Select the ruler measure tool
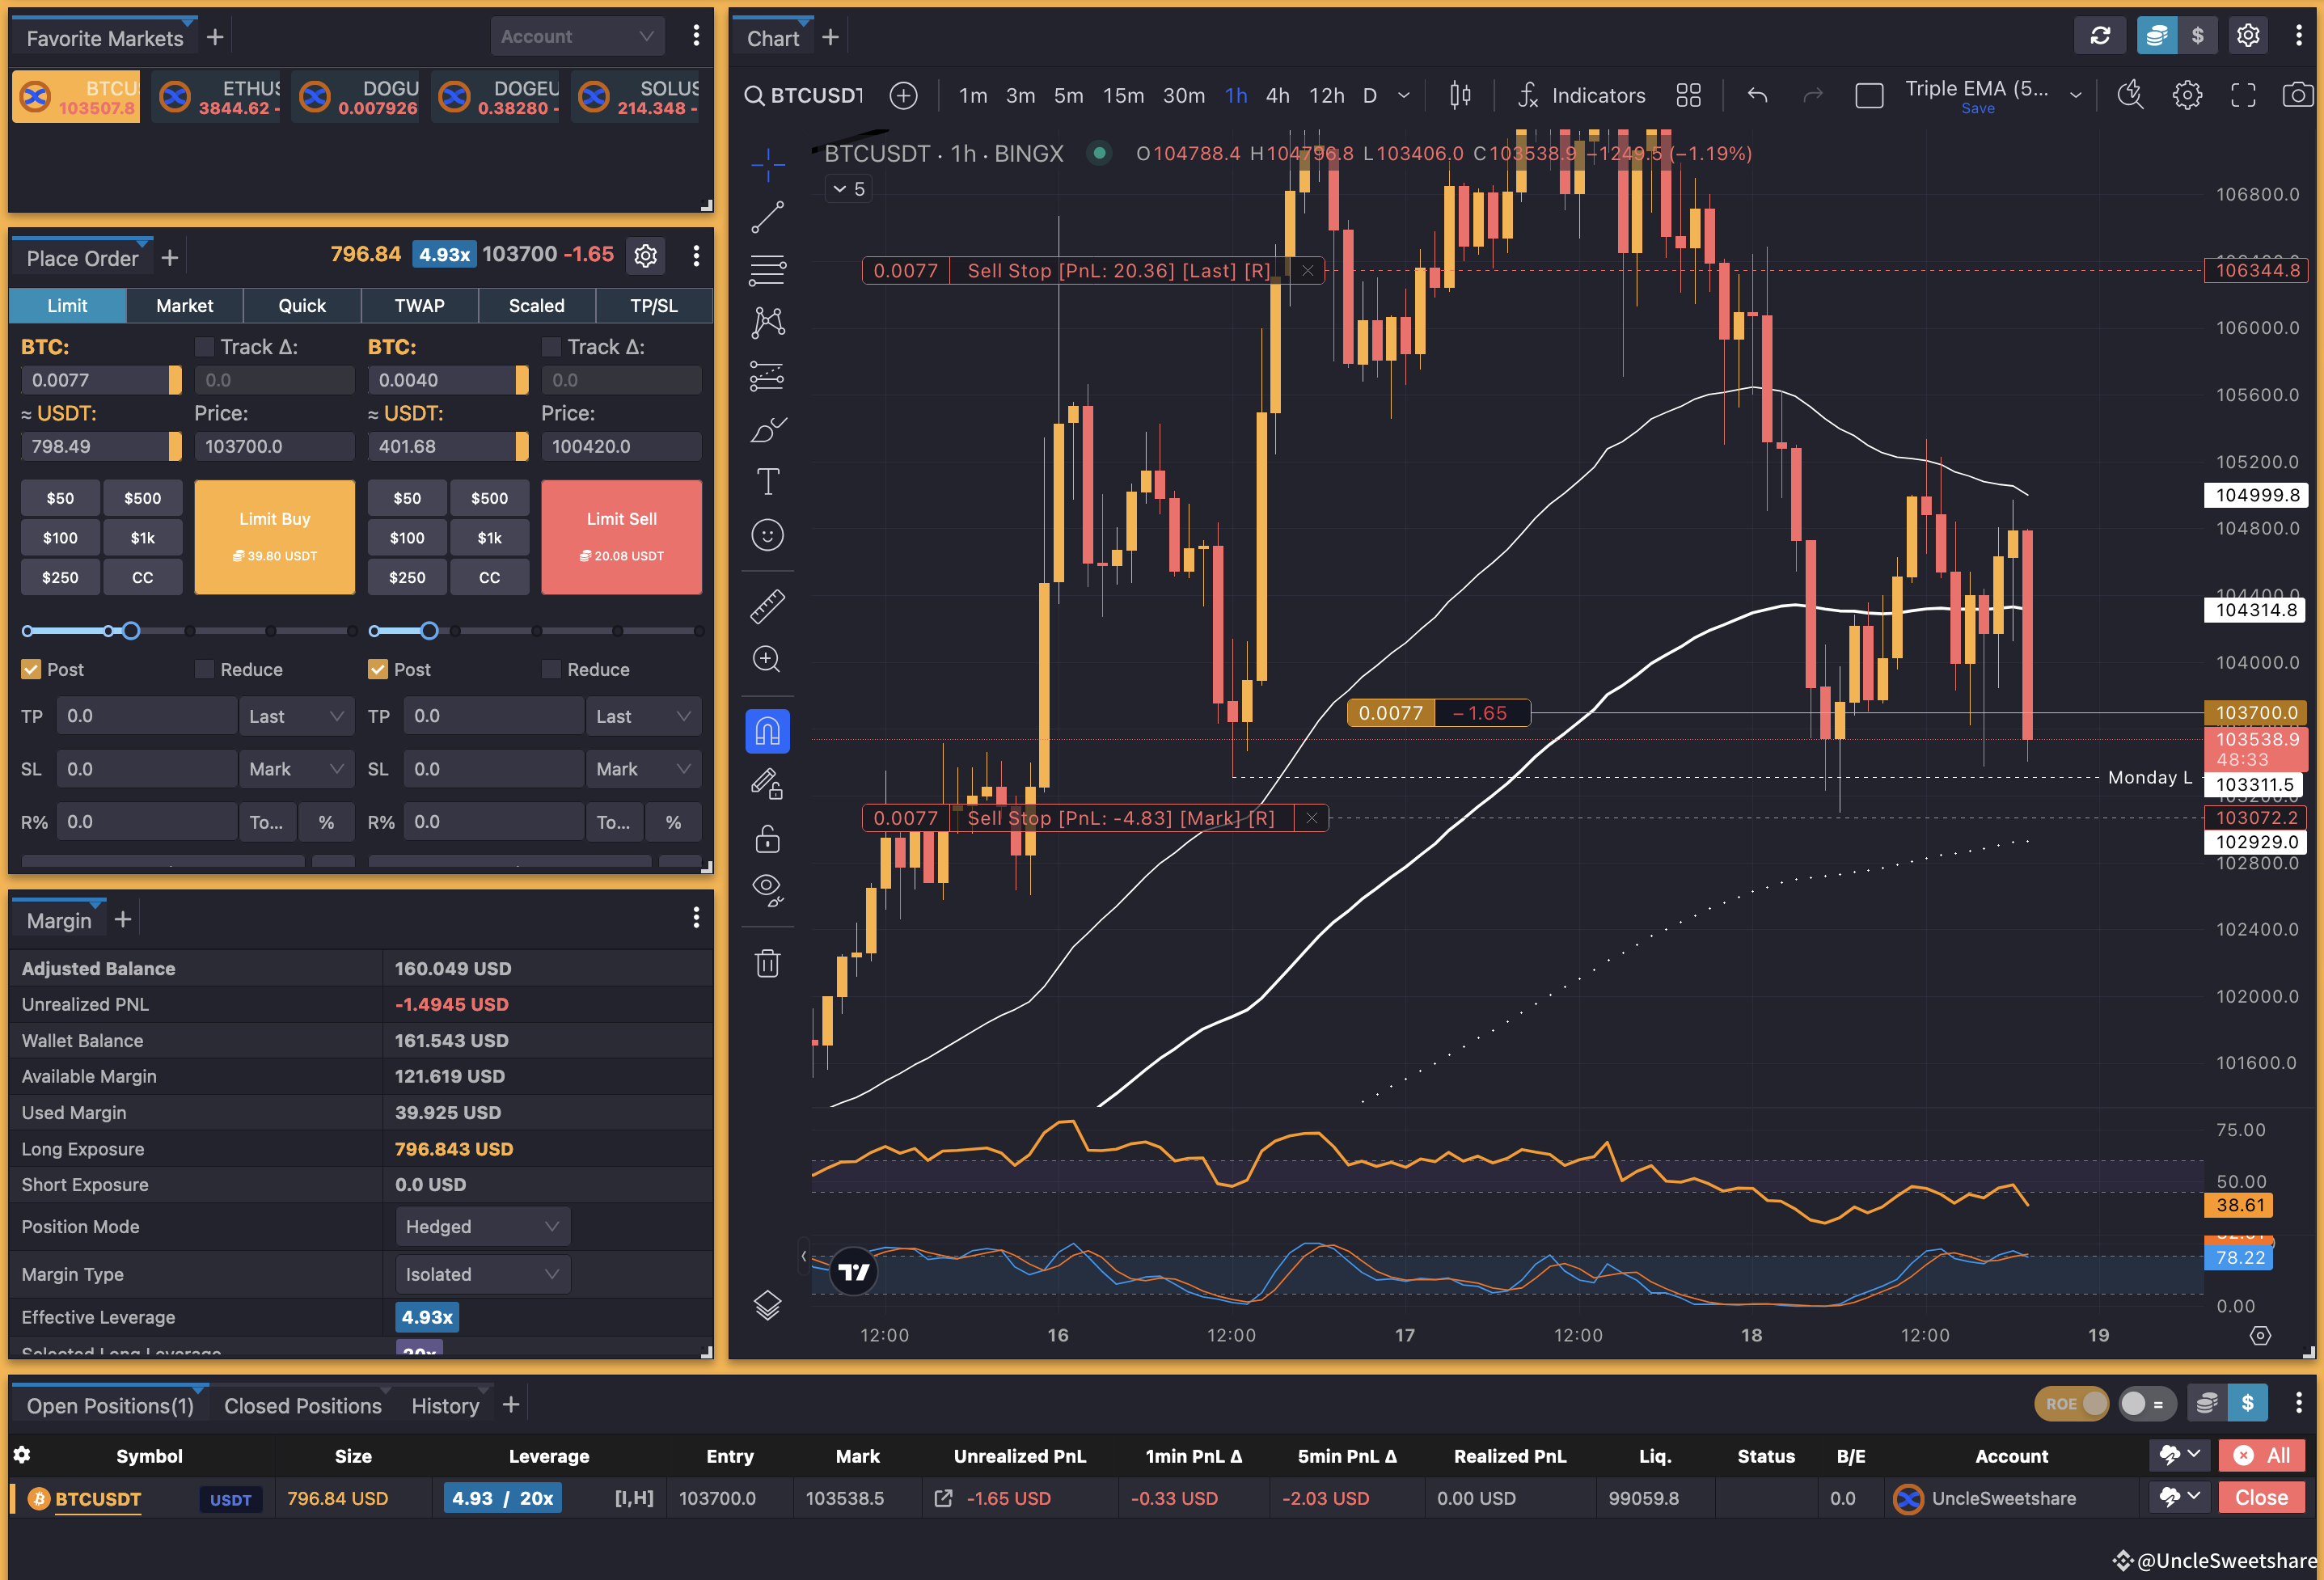Image resolution: width=2324 pixels, height=1580 pixels. click(x=767, y=606)
